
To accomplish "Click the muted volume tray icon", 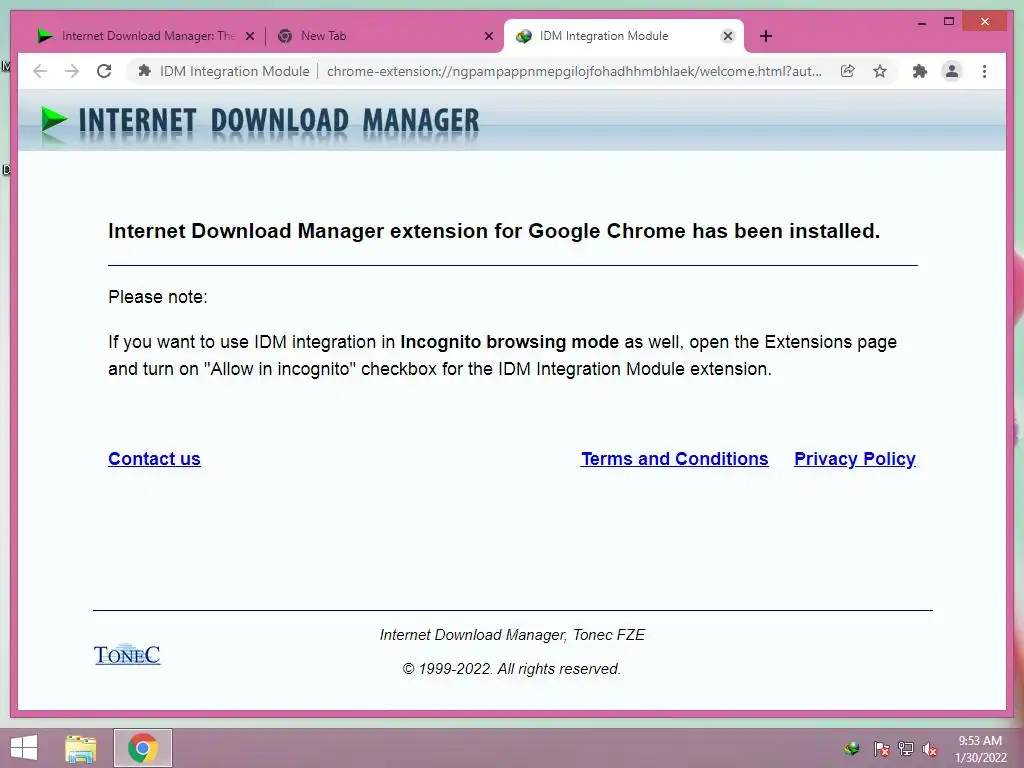I will [929, 749].
